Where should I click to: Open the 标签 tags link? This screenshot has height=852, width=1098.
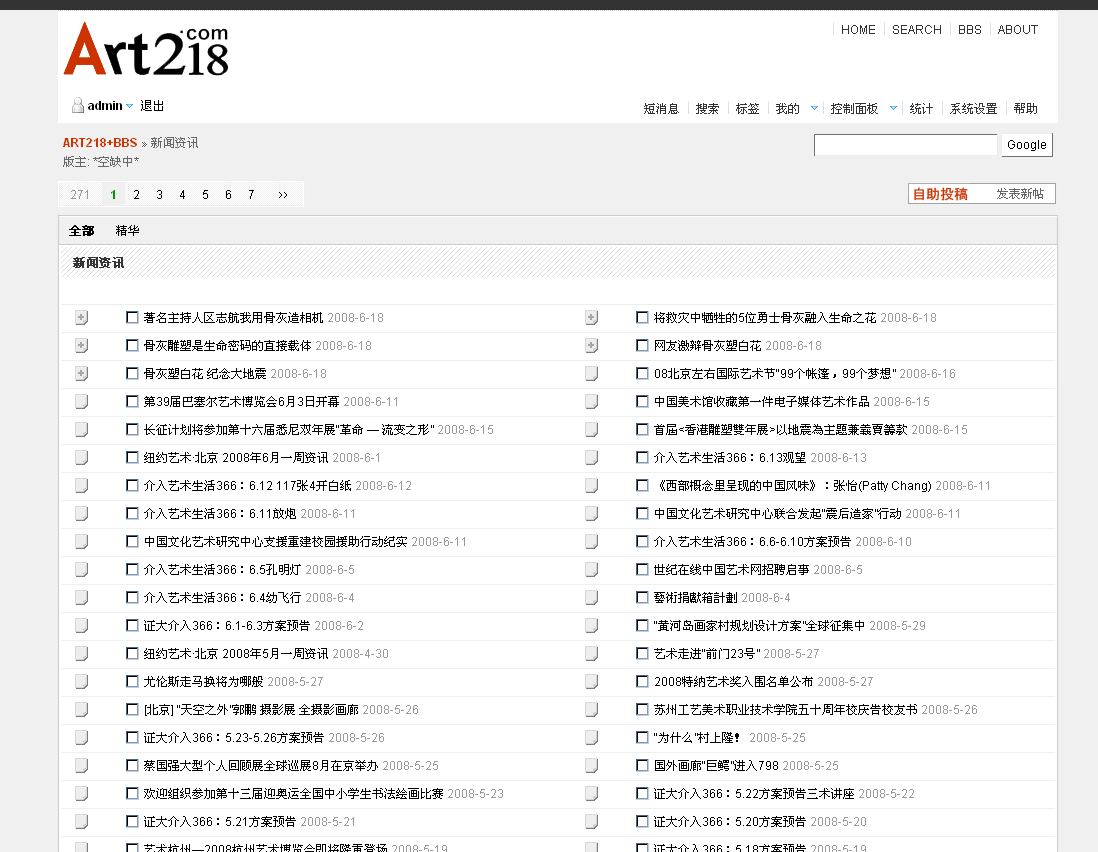(747, 109)
